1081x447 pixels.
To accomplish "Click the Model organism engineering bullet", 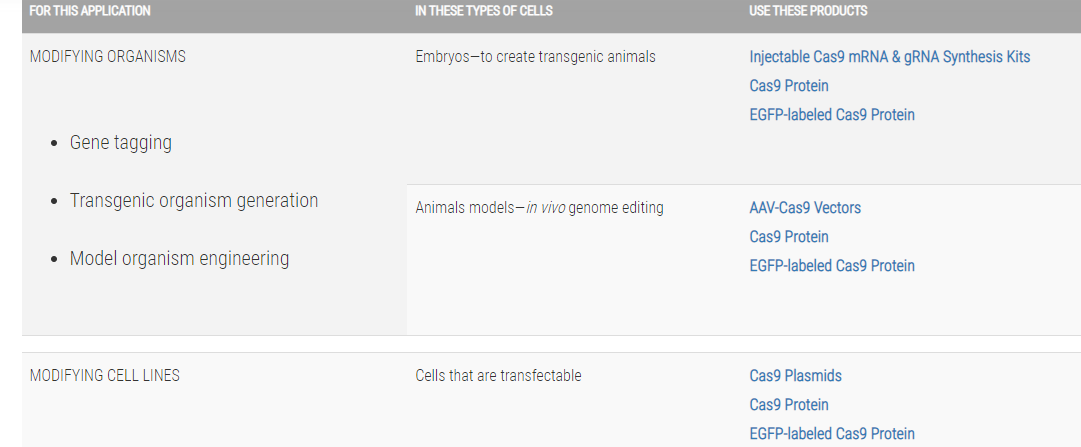I will point(179,259).
